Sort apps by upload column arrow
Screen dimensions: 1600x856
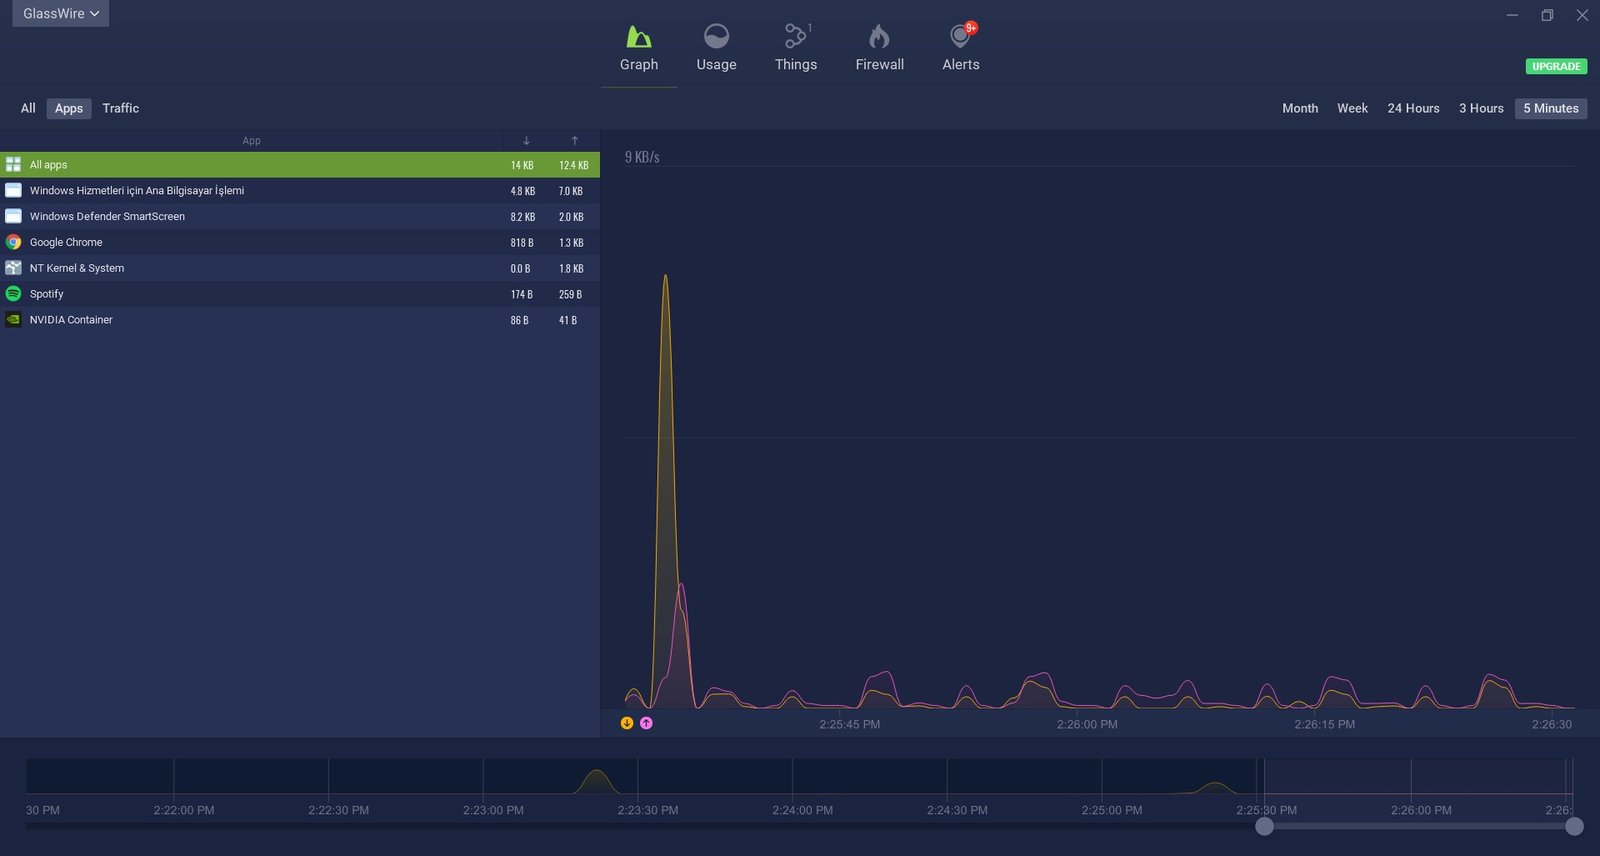[x=574, y=141]
